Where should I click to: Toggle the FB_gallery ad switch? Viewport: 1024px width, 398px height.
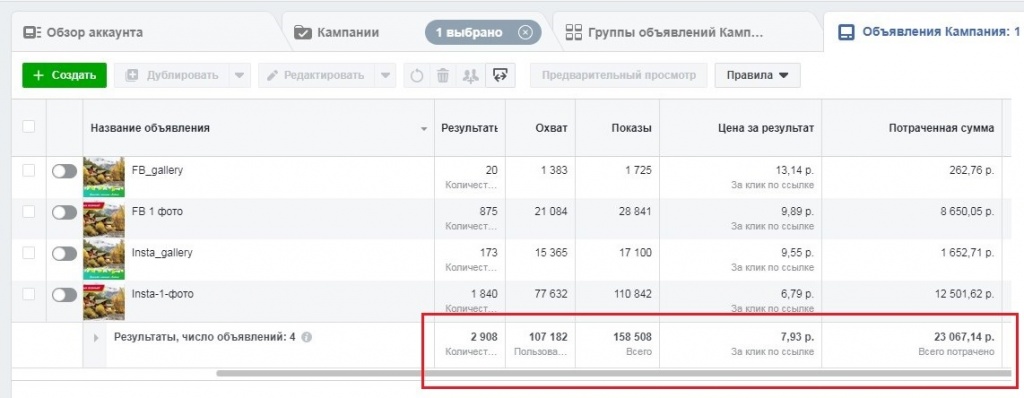(x=64, y=171)
